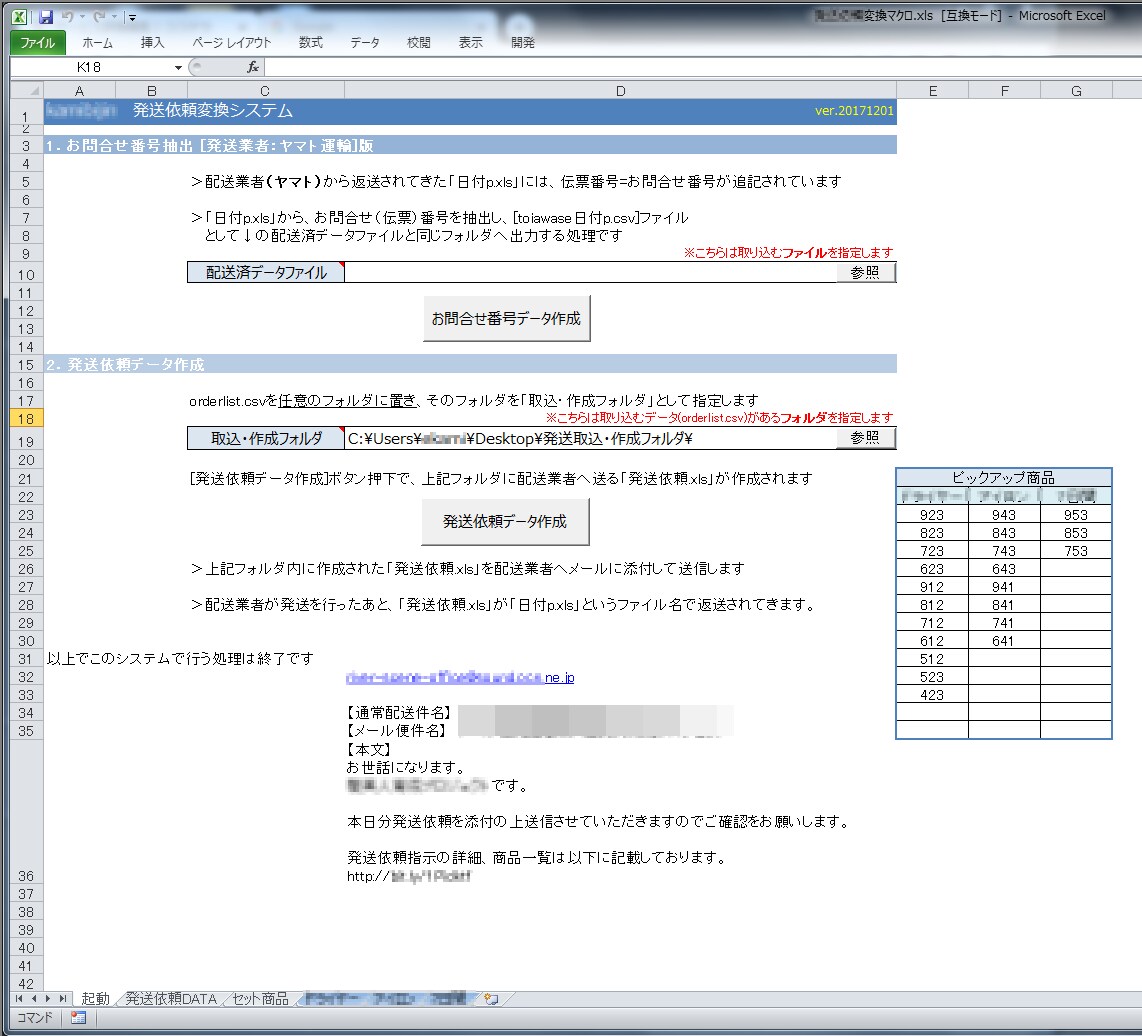
Task: Click cell containing 423
Action: click(x=932, y=695)
